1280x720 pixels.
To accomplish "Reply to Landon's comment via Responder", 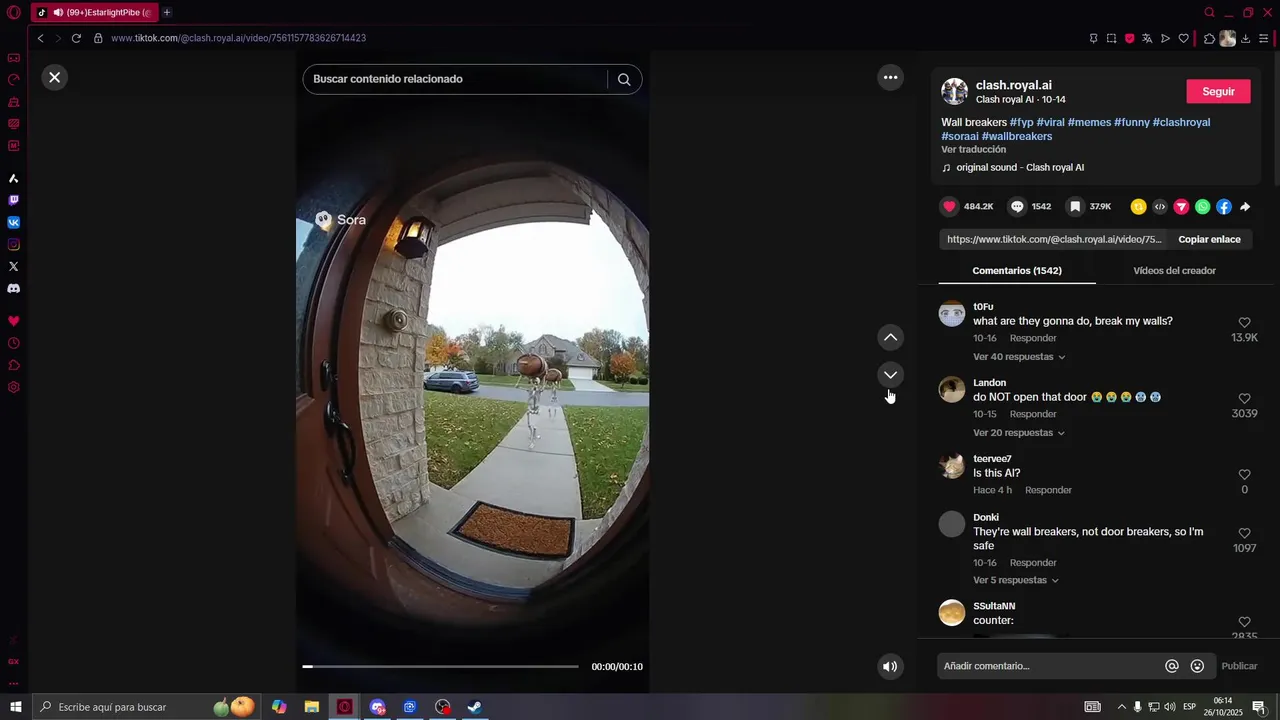I will pos(1033,414).
